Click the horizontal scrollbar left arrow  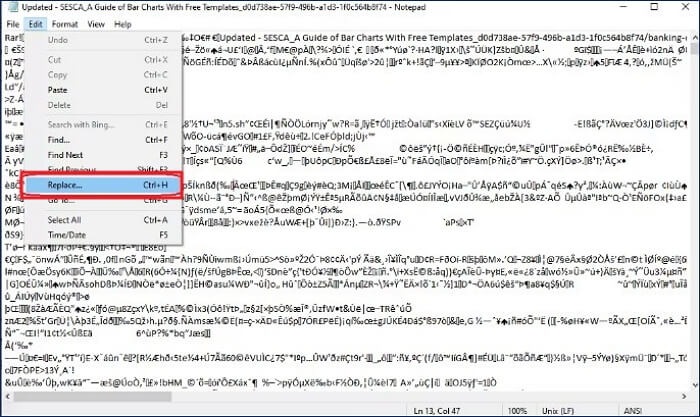8,396
